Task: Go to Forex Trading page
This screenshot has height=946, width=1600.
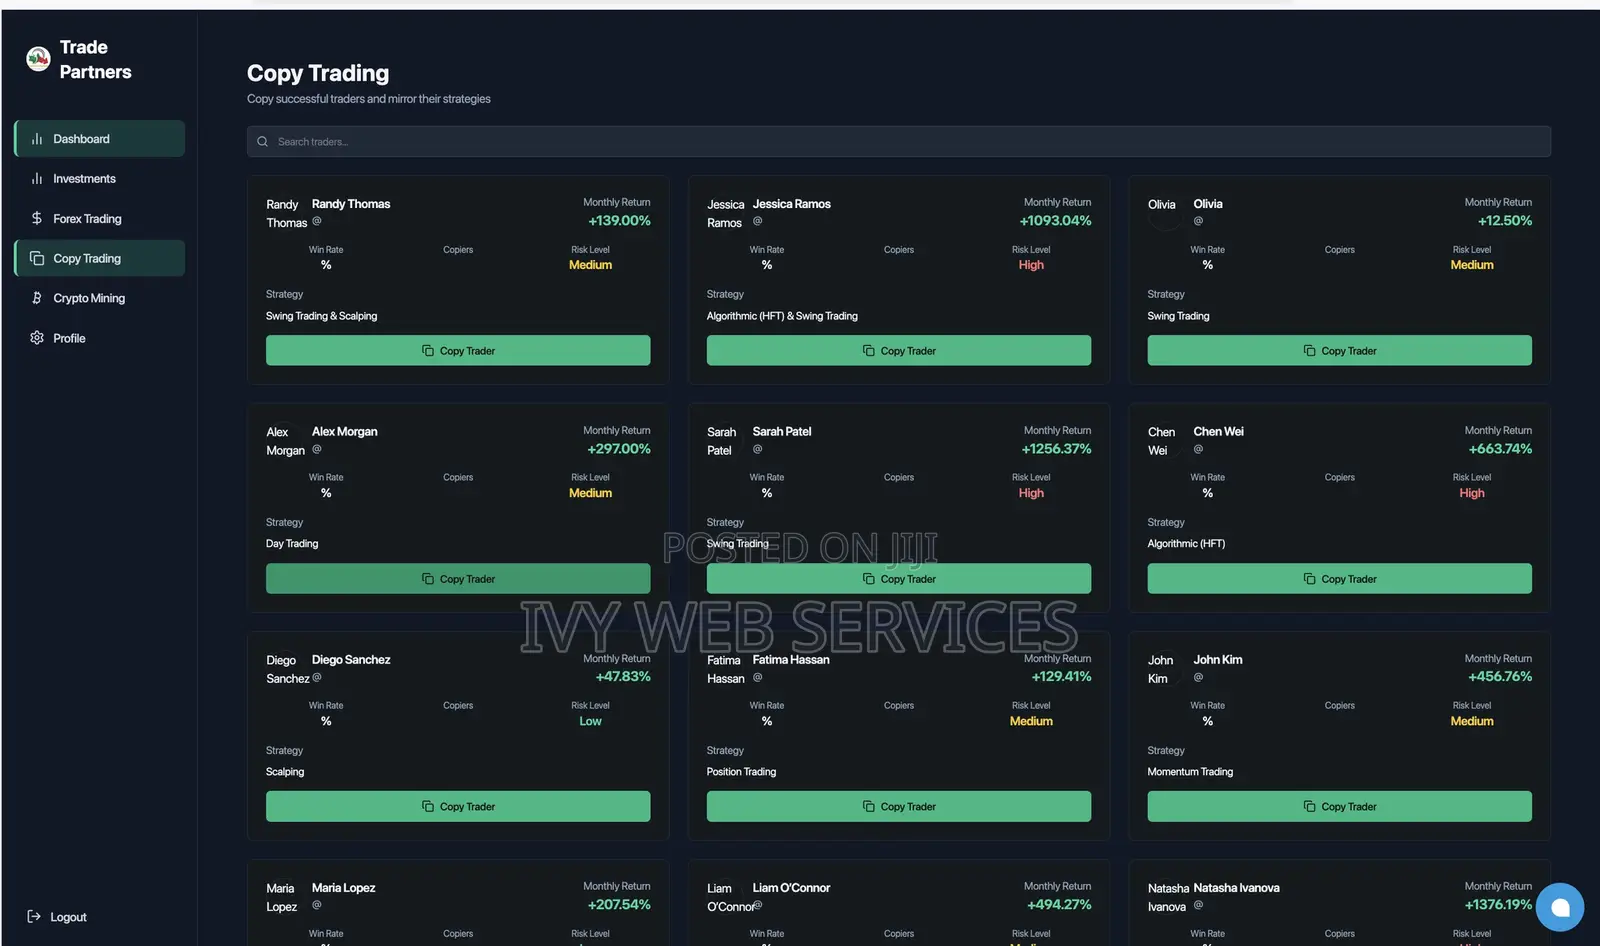Action: [99, 219]
